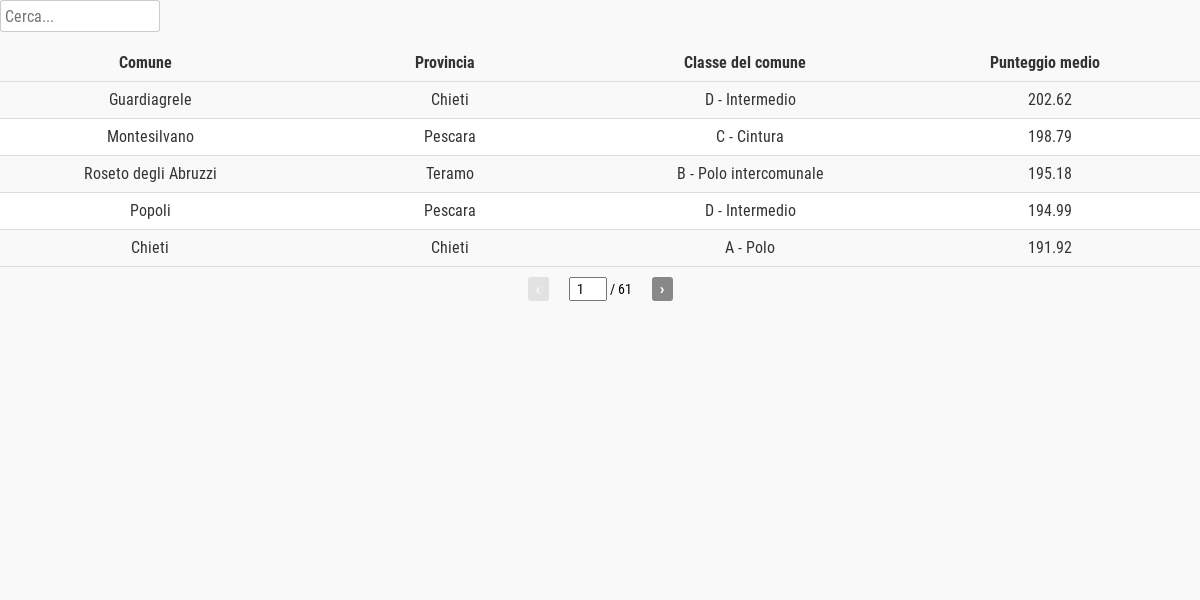
Task: Sort by Punteggio medio header
Action: point(1045,62)
